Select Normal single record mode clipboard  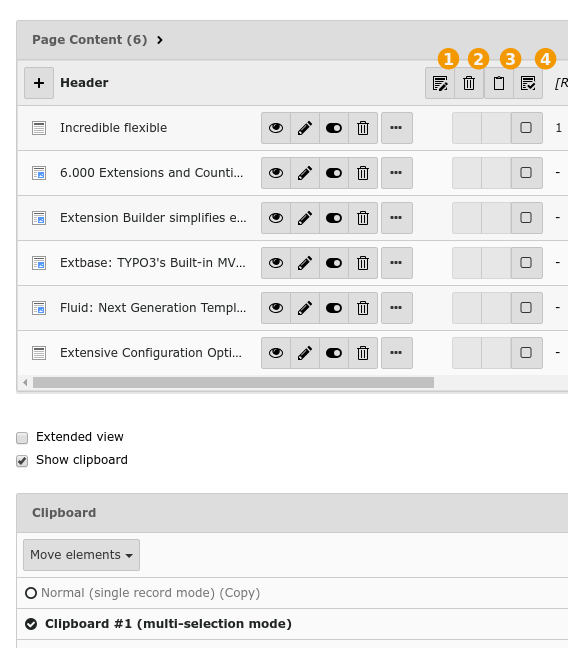pos(143,593)
